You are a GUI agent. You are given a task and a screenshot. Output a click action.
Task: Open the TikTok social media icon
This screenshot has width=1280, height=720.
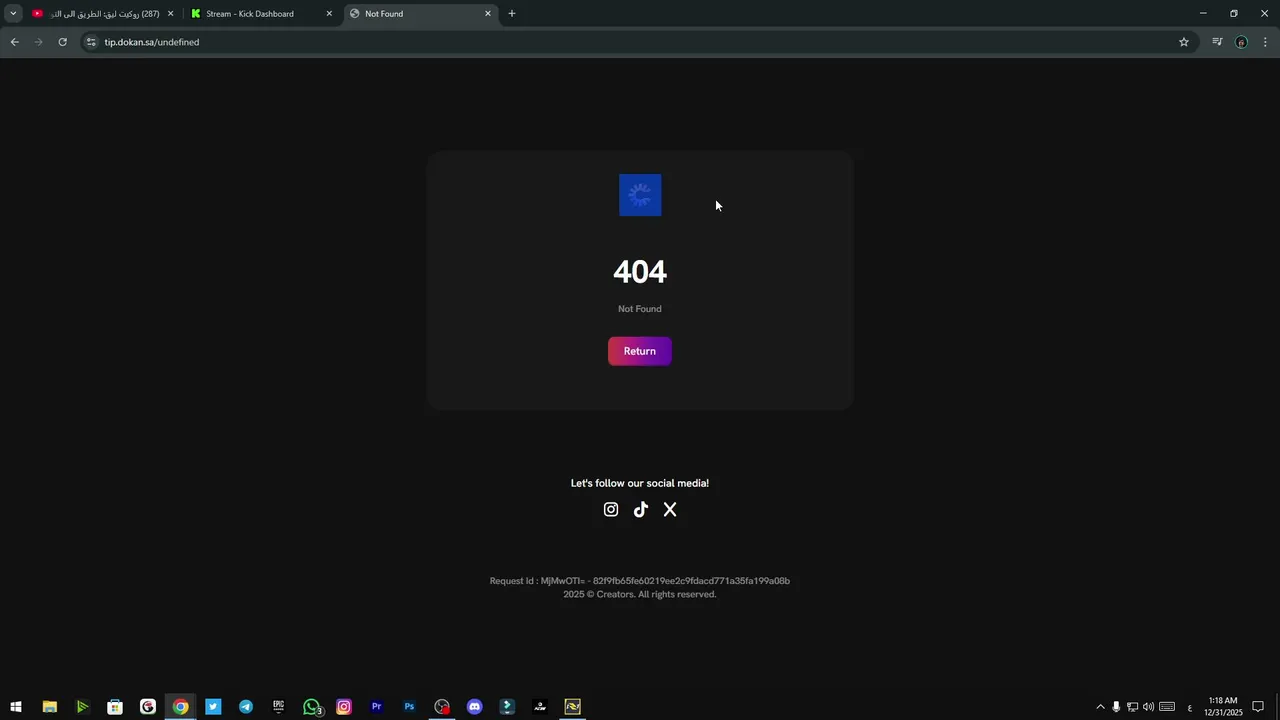point(641,509)
